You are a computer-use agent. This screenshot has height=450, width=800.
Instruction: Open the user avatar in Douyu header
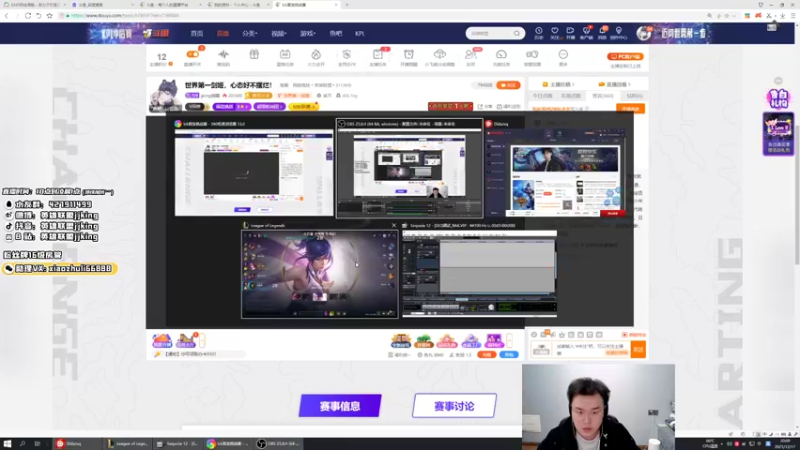(644, 33)
